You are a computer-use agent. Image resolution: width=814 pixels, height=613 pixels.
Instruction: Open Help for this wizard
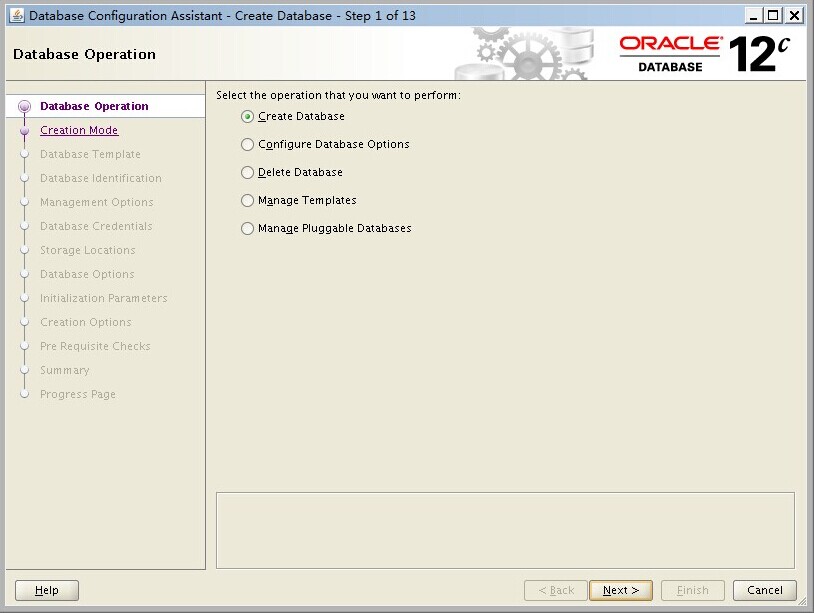(47, 590)
